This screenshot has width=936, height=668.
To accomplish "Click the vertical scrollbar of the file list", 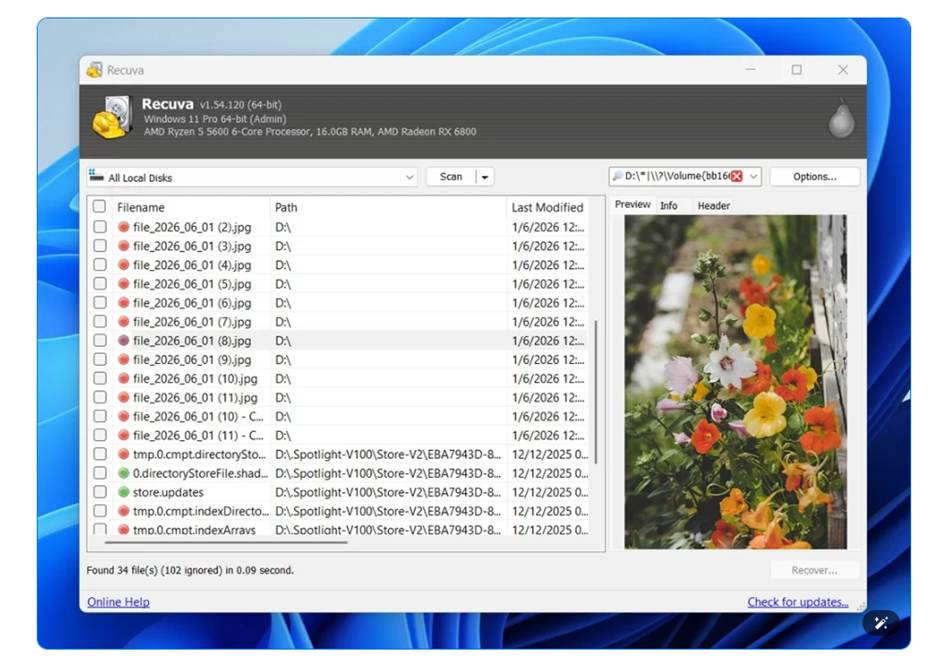I will pyautogui.click(x=596, y=392).
